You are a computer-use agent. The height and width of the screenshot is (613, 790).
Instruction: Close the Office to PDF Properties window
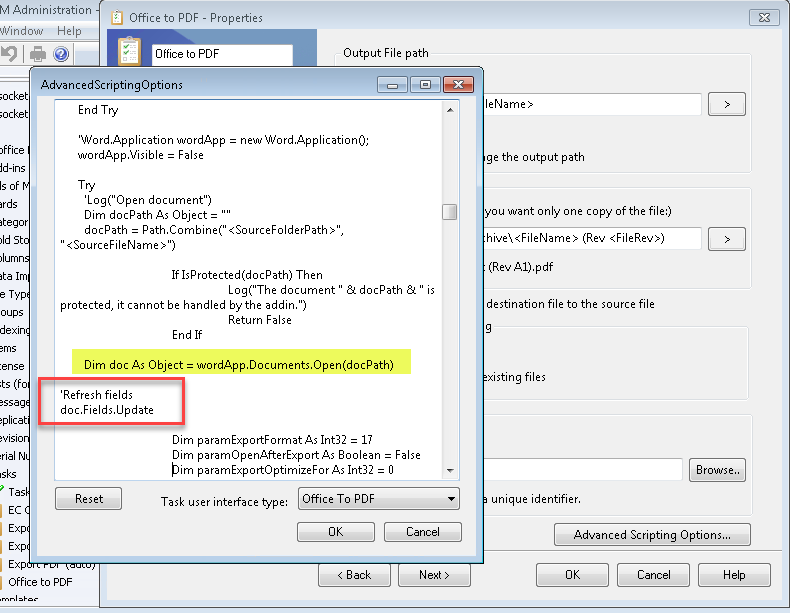click(x=764, y=18)
